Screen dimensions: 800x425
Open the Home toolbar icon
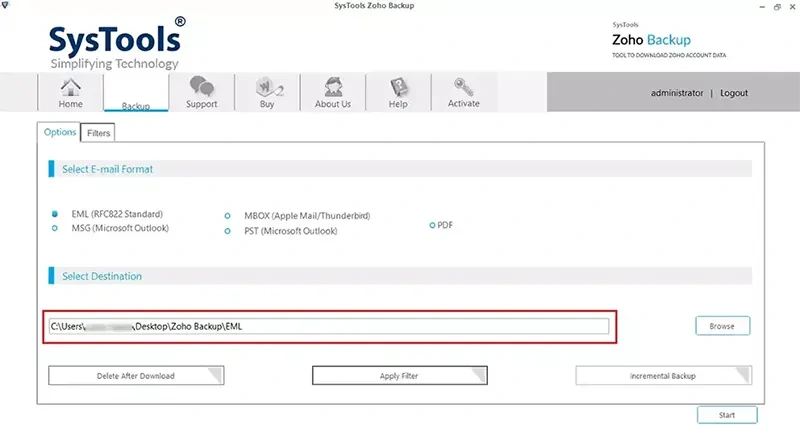(x=70, y=92)
